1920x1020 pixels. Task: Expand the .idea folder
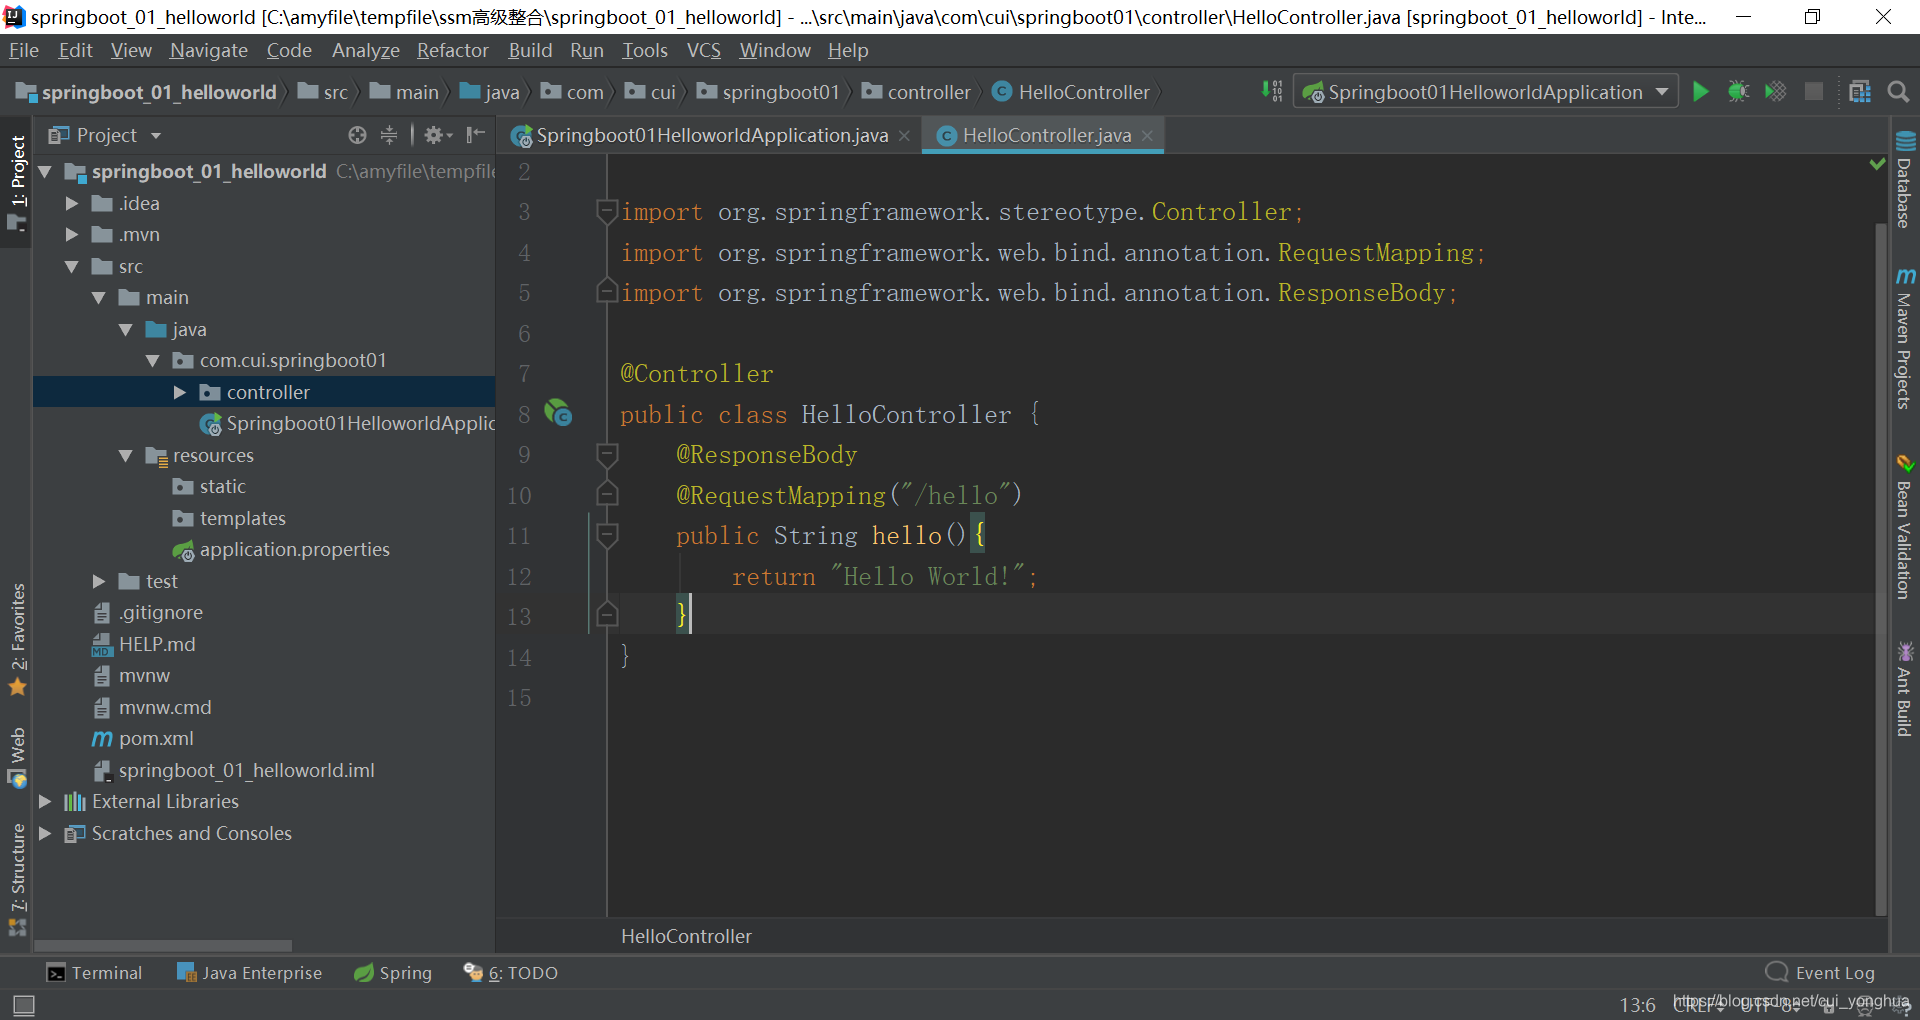pos(72,203)
